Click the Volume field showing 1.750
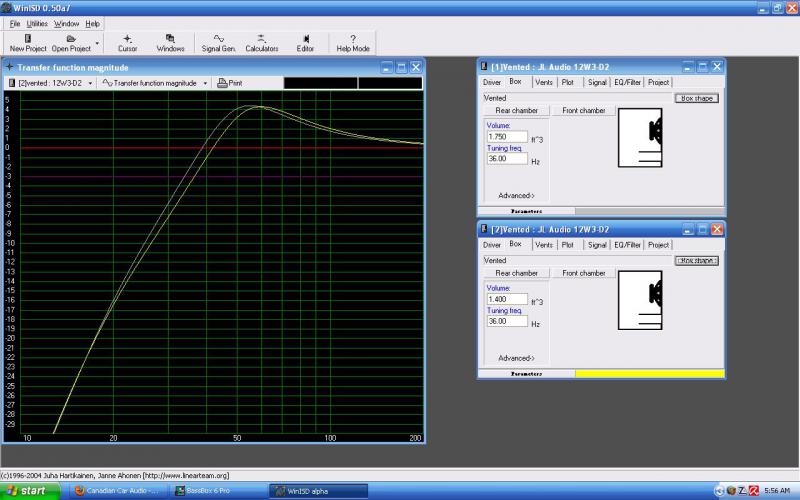The height and width of the screenshot is (500, 800). (507, 136)
